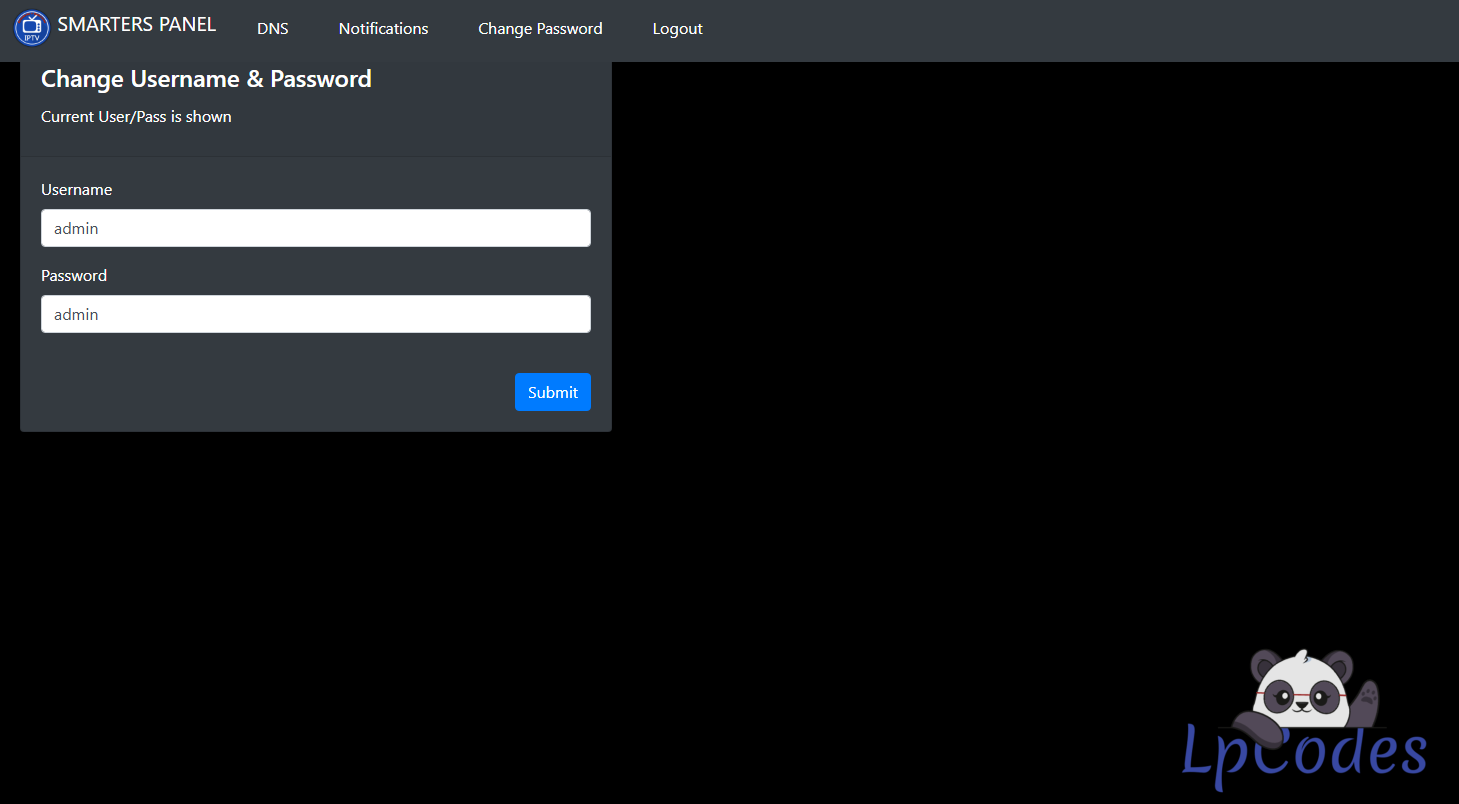Select Change Password in the navbar

540,29
